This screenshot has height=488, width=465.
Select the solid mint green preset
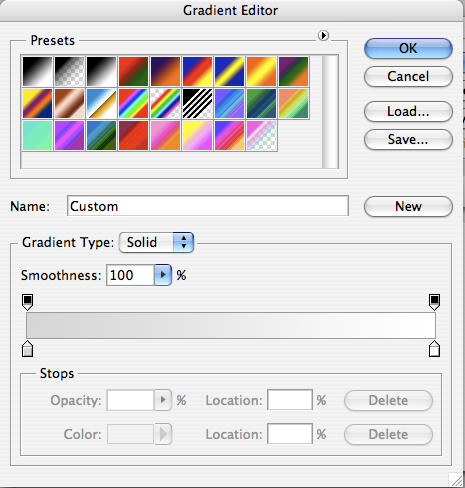click(x=37, y=135)
